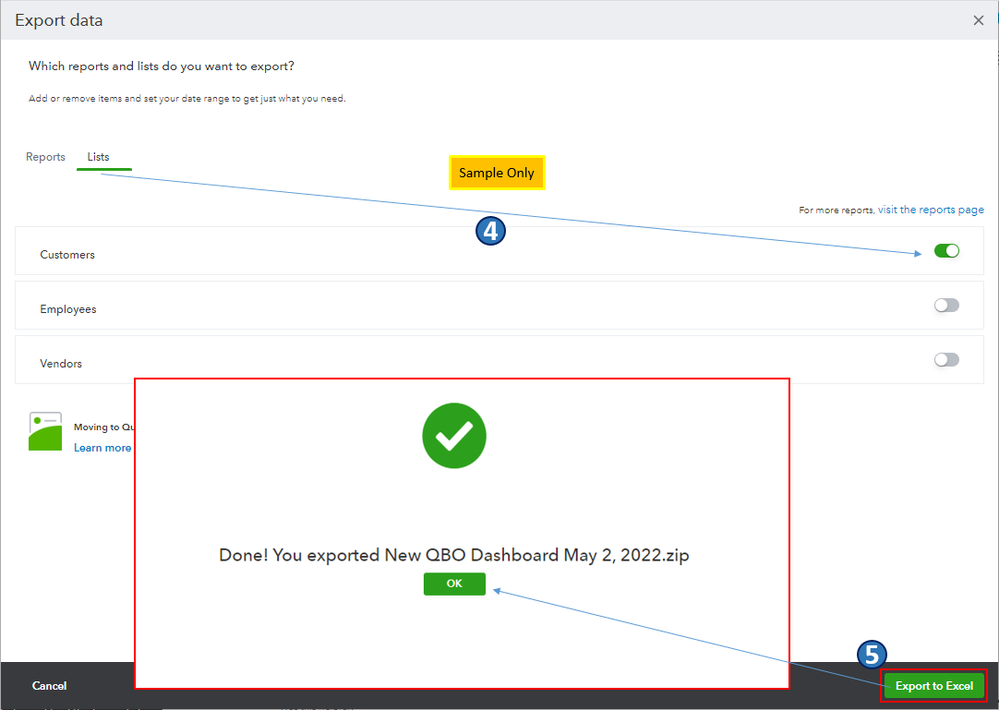Switch to the Reports tab

[x=45, y=157]
